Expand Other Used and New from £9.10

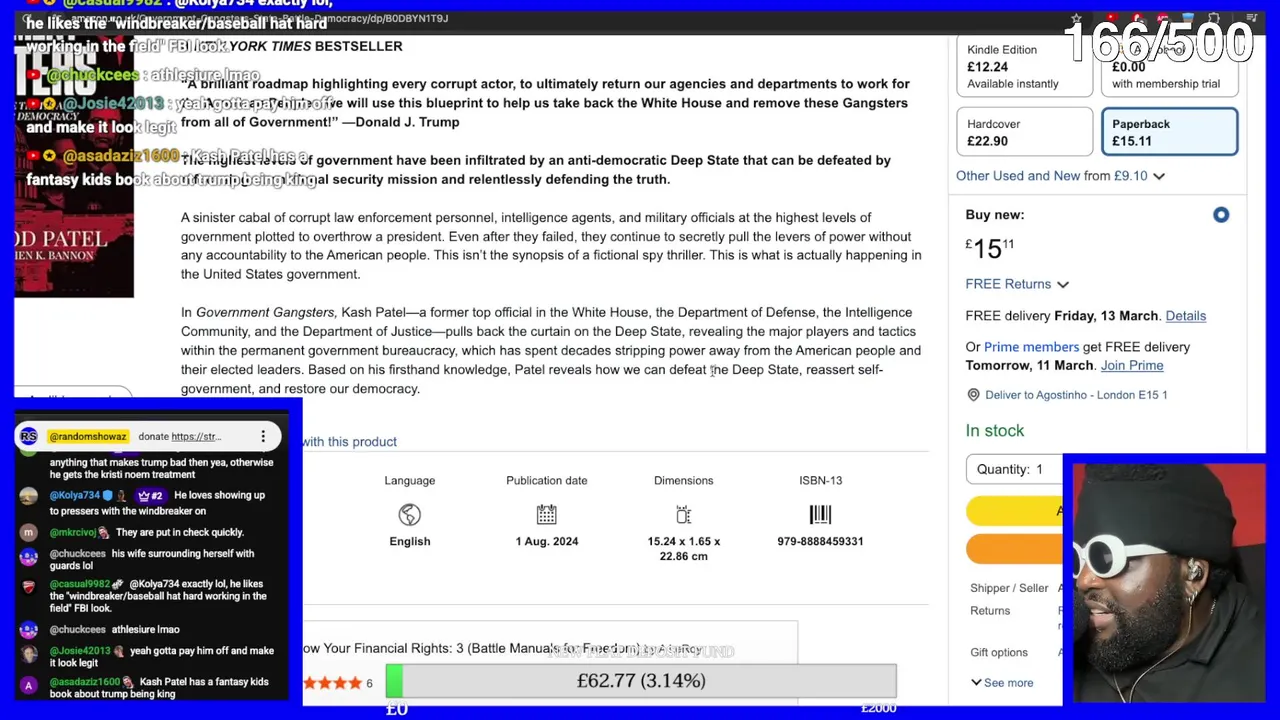click(x=1060, y=176)
